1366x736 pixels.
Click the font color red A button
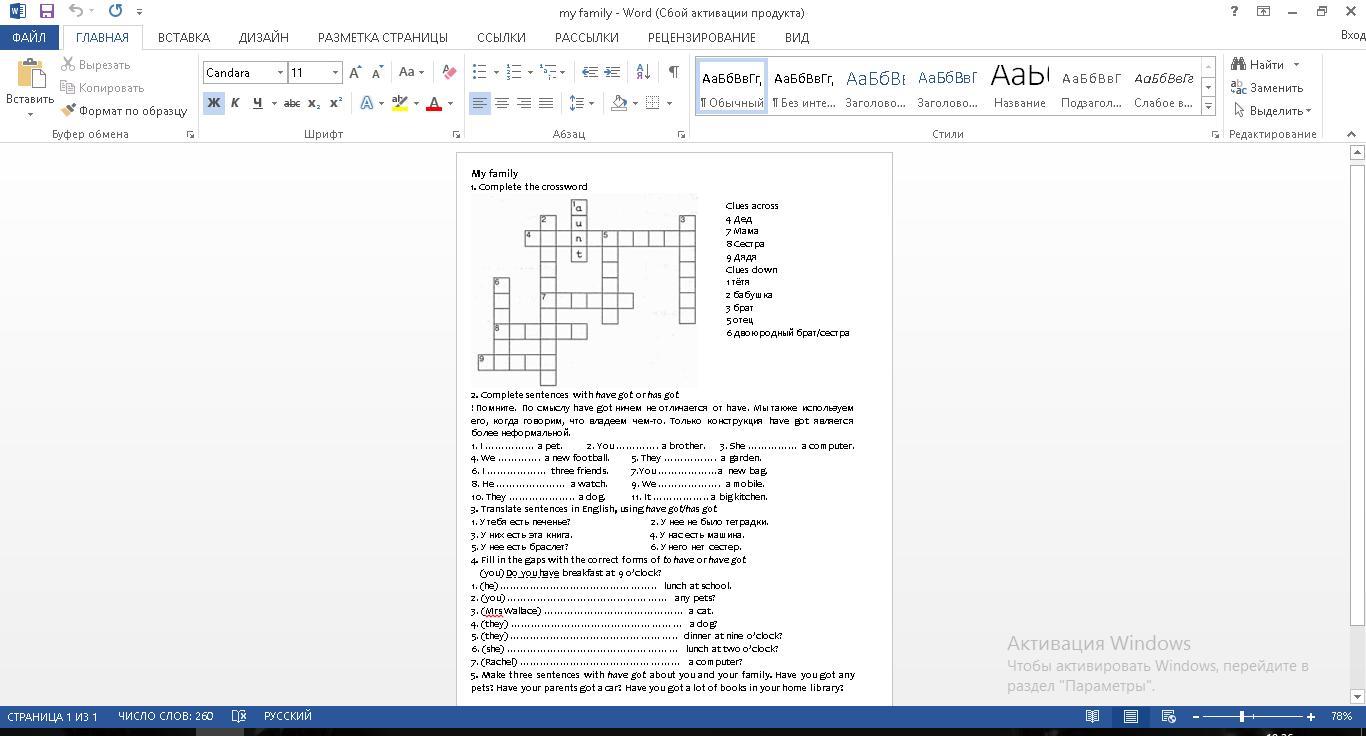click(434, 103)
